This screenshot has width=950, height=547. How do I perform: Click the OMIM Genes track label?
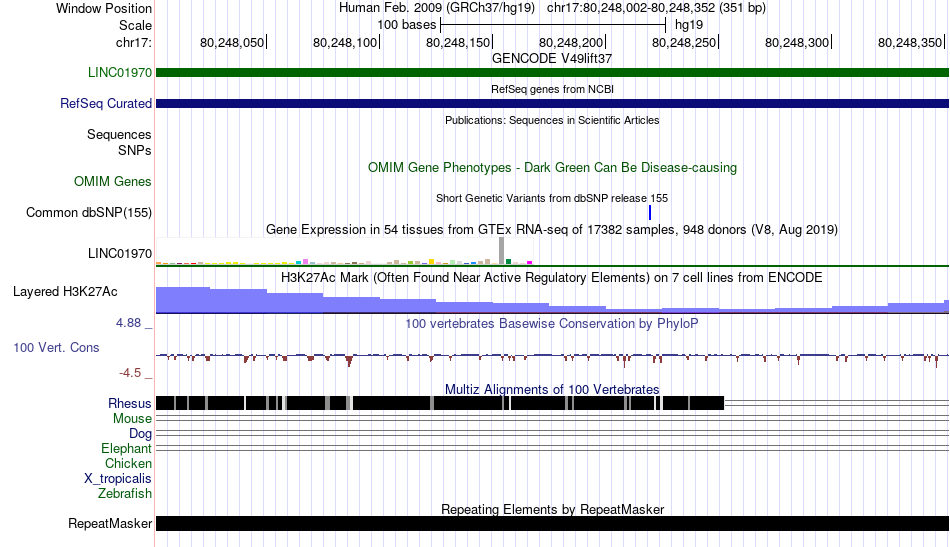[113, 182]
